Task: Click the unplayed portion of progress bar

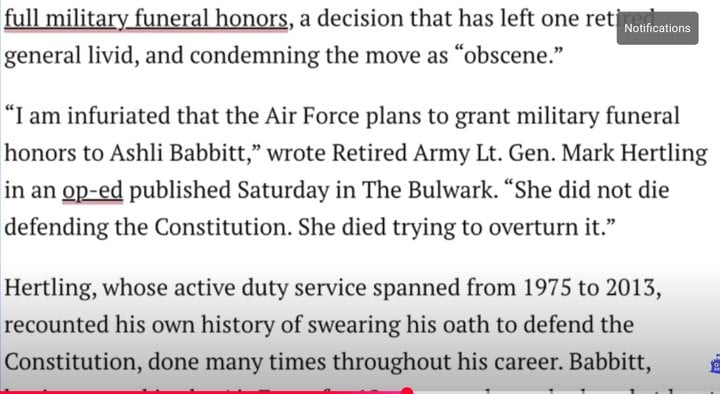Action: [565, 393]
